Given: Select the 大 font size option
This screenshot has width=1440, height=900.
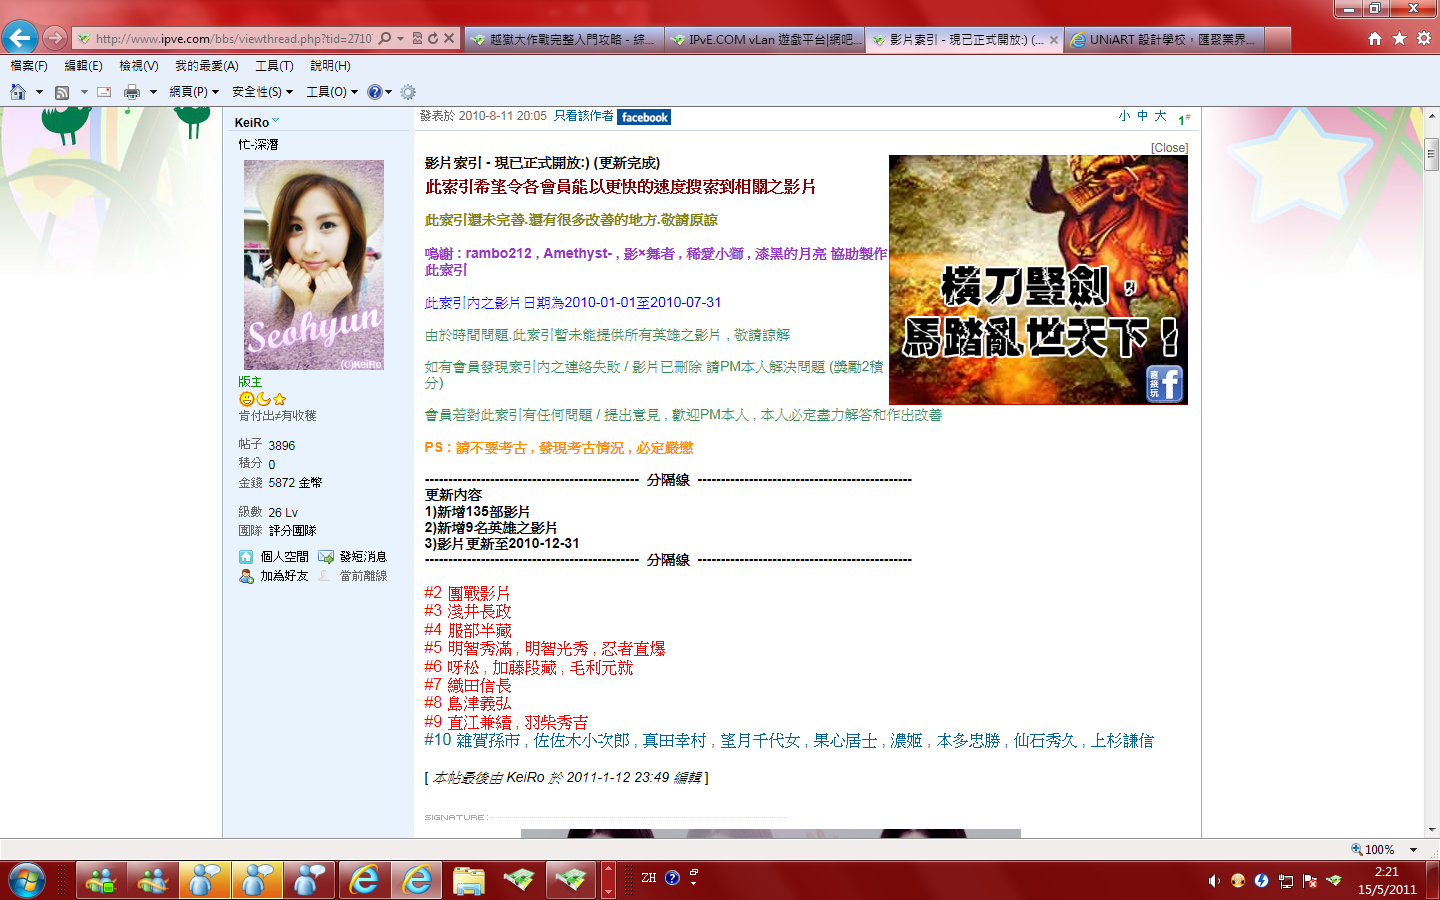Looking at the screenshot, I should pos(1160,116).
